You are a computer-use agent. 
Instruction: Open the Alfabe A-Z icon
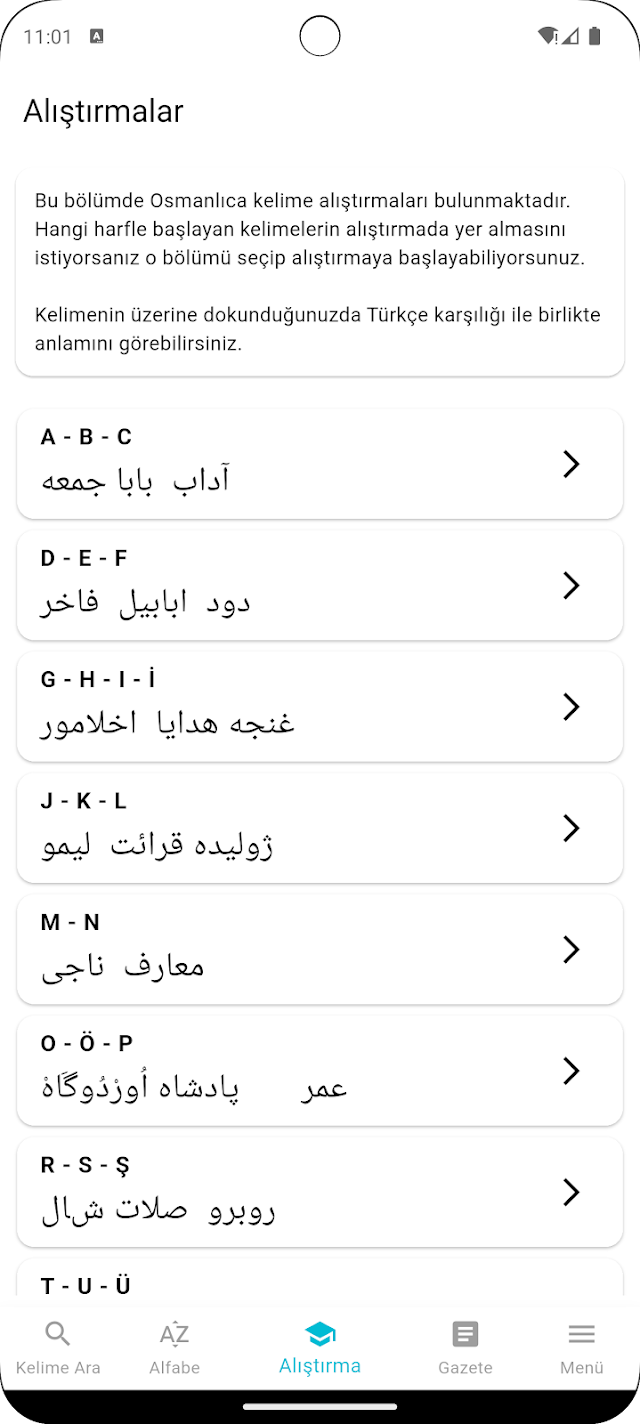coord(174,1334)
